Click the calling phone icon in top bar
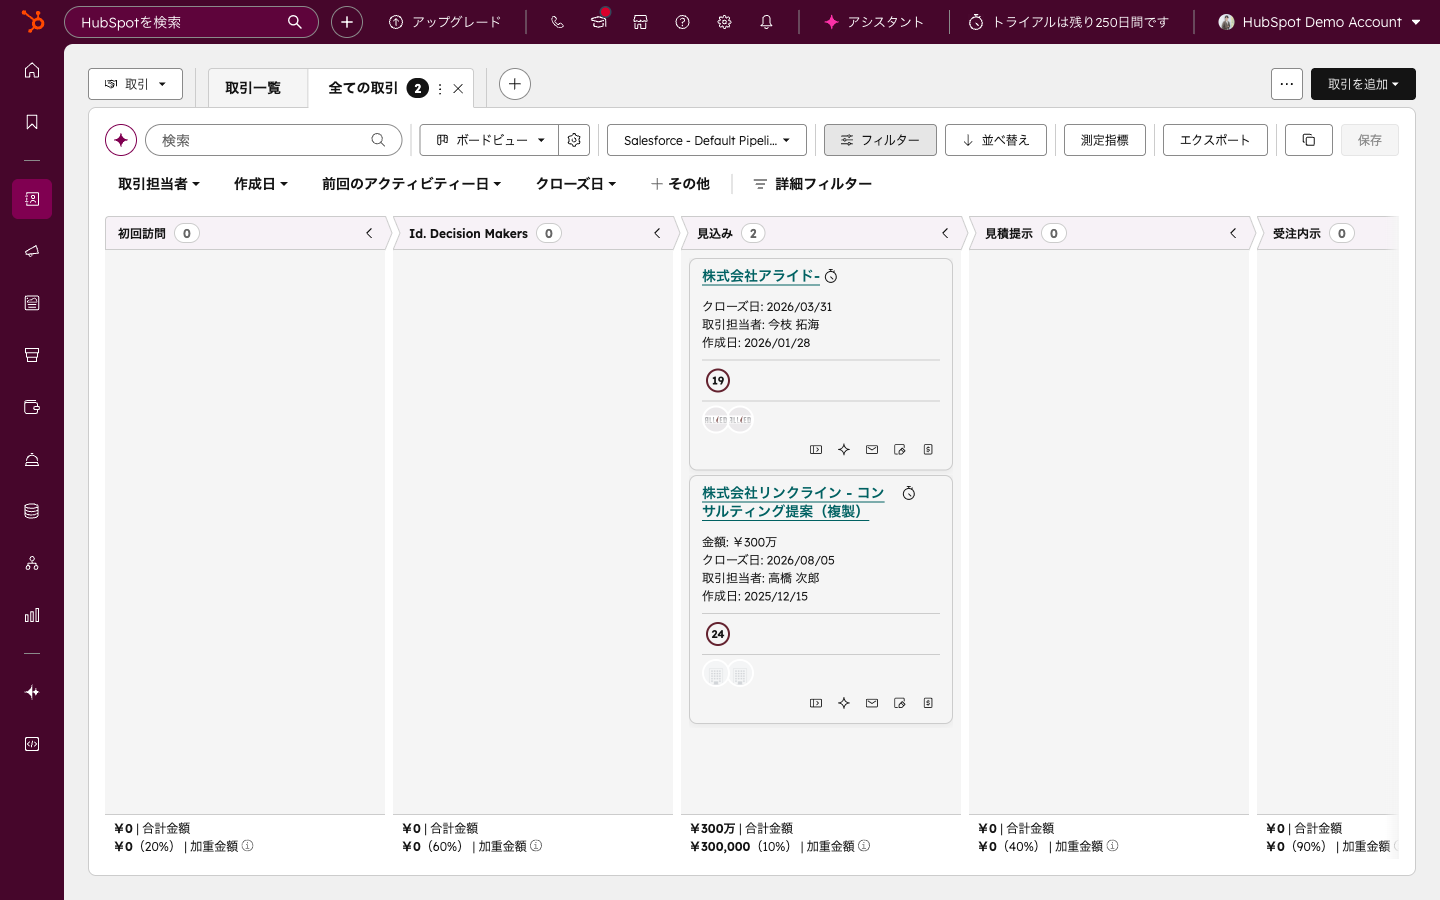The image size is (1440, 900). tap(557, 22)
